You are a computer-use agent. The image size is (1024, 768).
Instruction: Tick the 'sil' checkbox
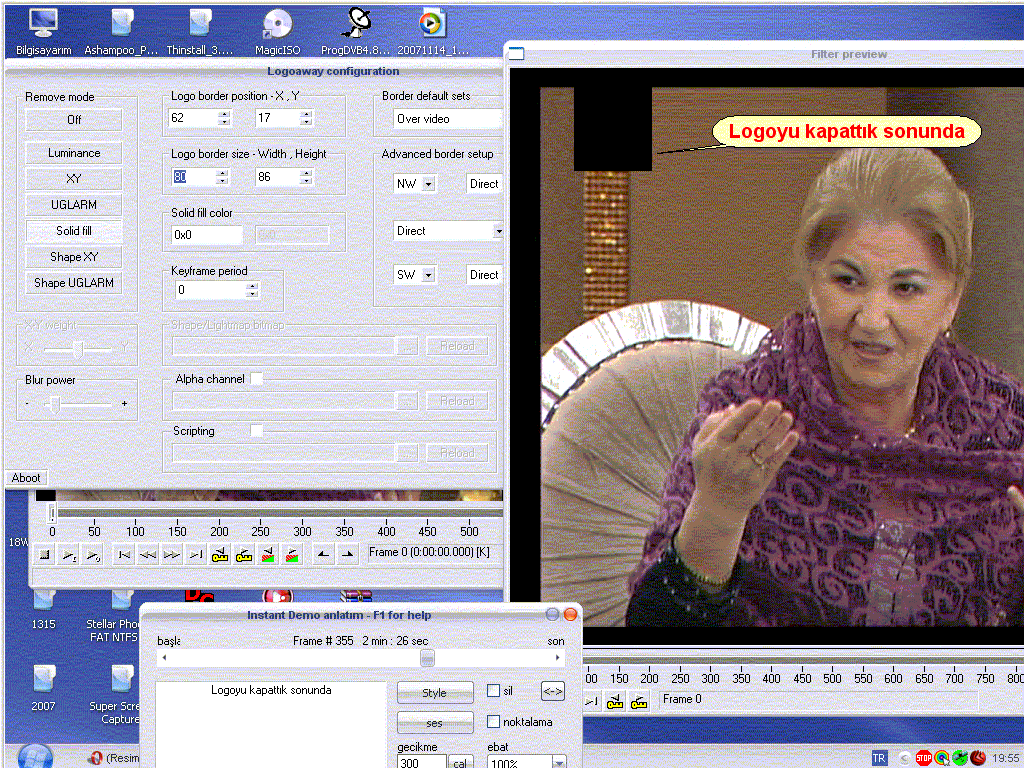(x=494, y=691)
